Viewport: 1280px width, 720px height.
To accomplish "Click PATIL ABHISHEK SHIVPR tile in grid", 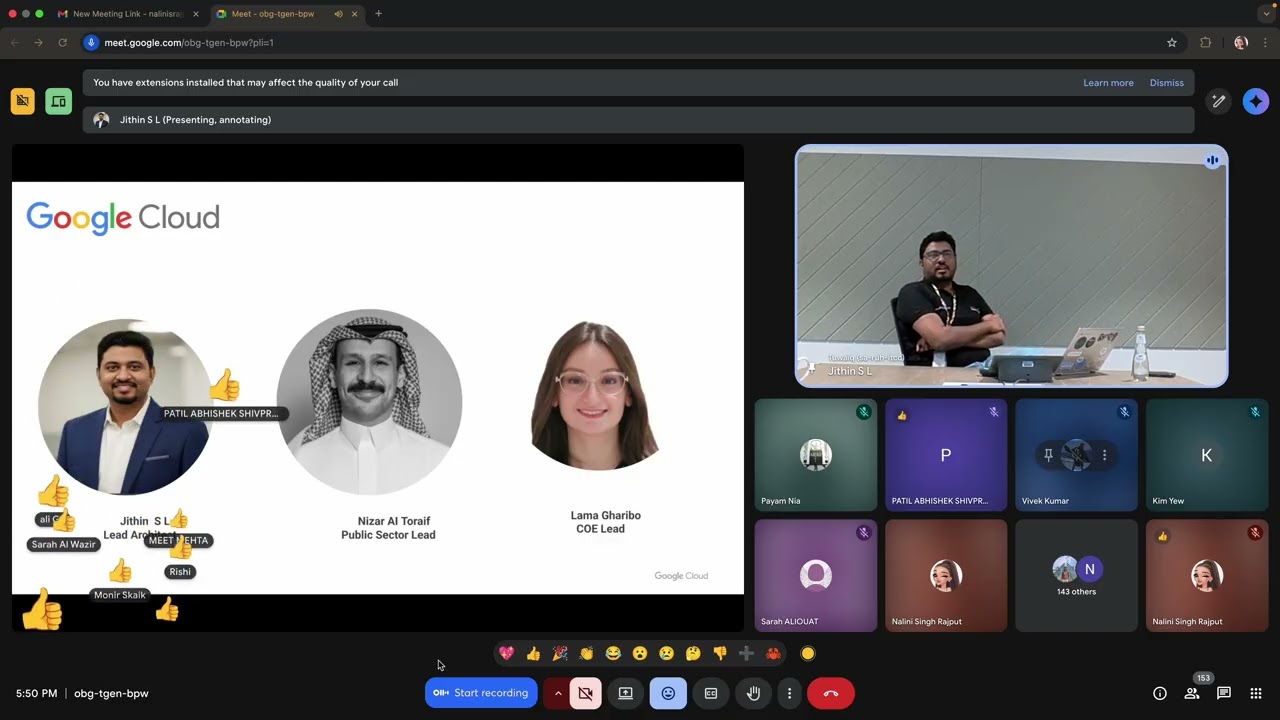I will point(946,455).
